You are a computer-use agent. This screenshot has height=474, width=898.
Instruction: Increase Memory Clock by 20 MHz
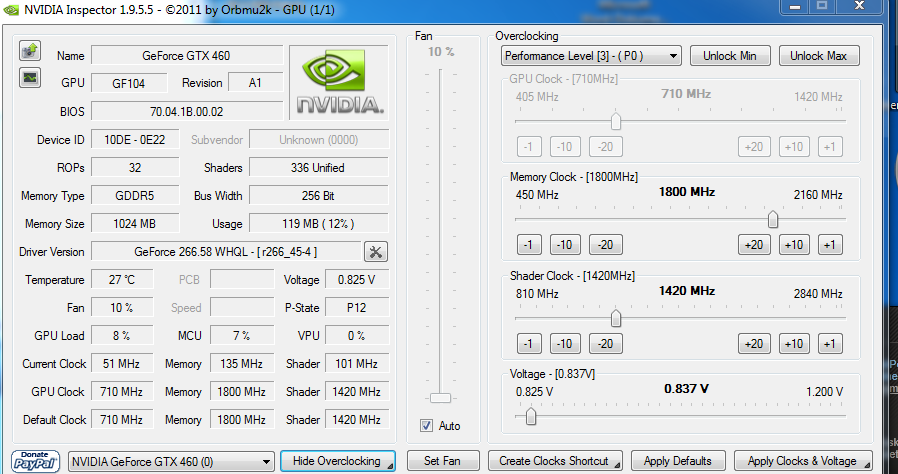(754, 245)
